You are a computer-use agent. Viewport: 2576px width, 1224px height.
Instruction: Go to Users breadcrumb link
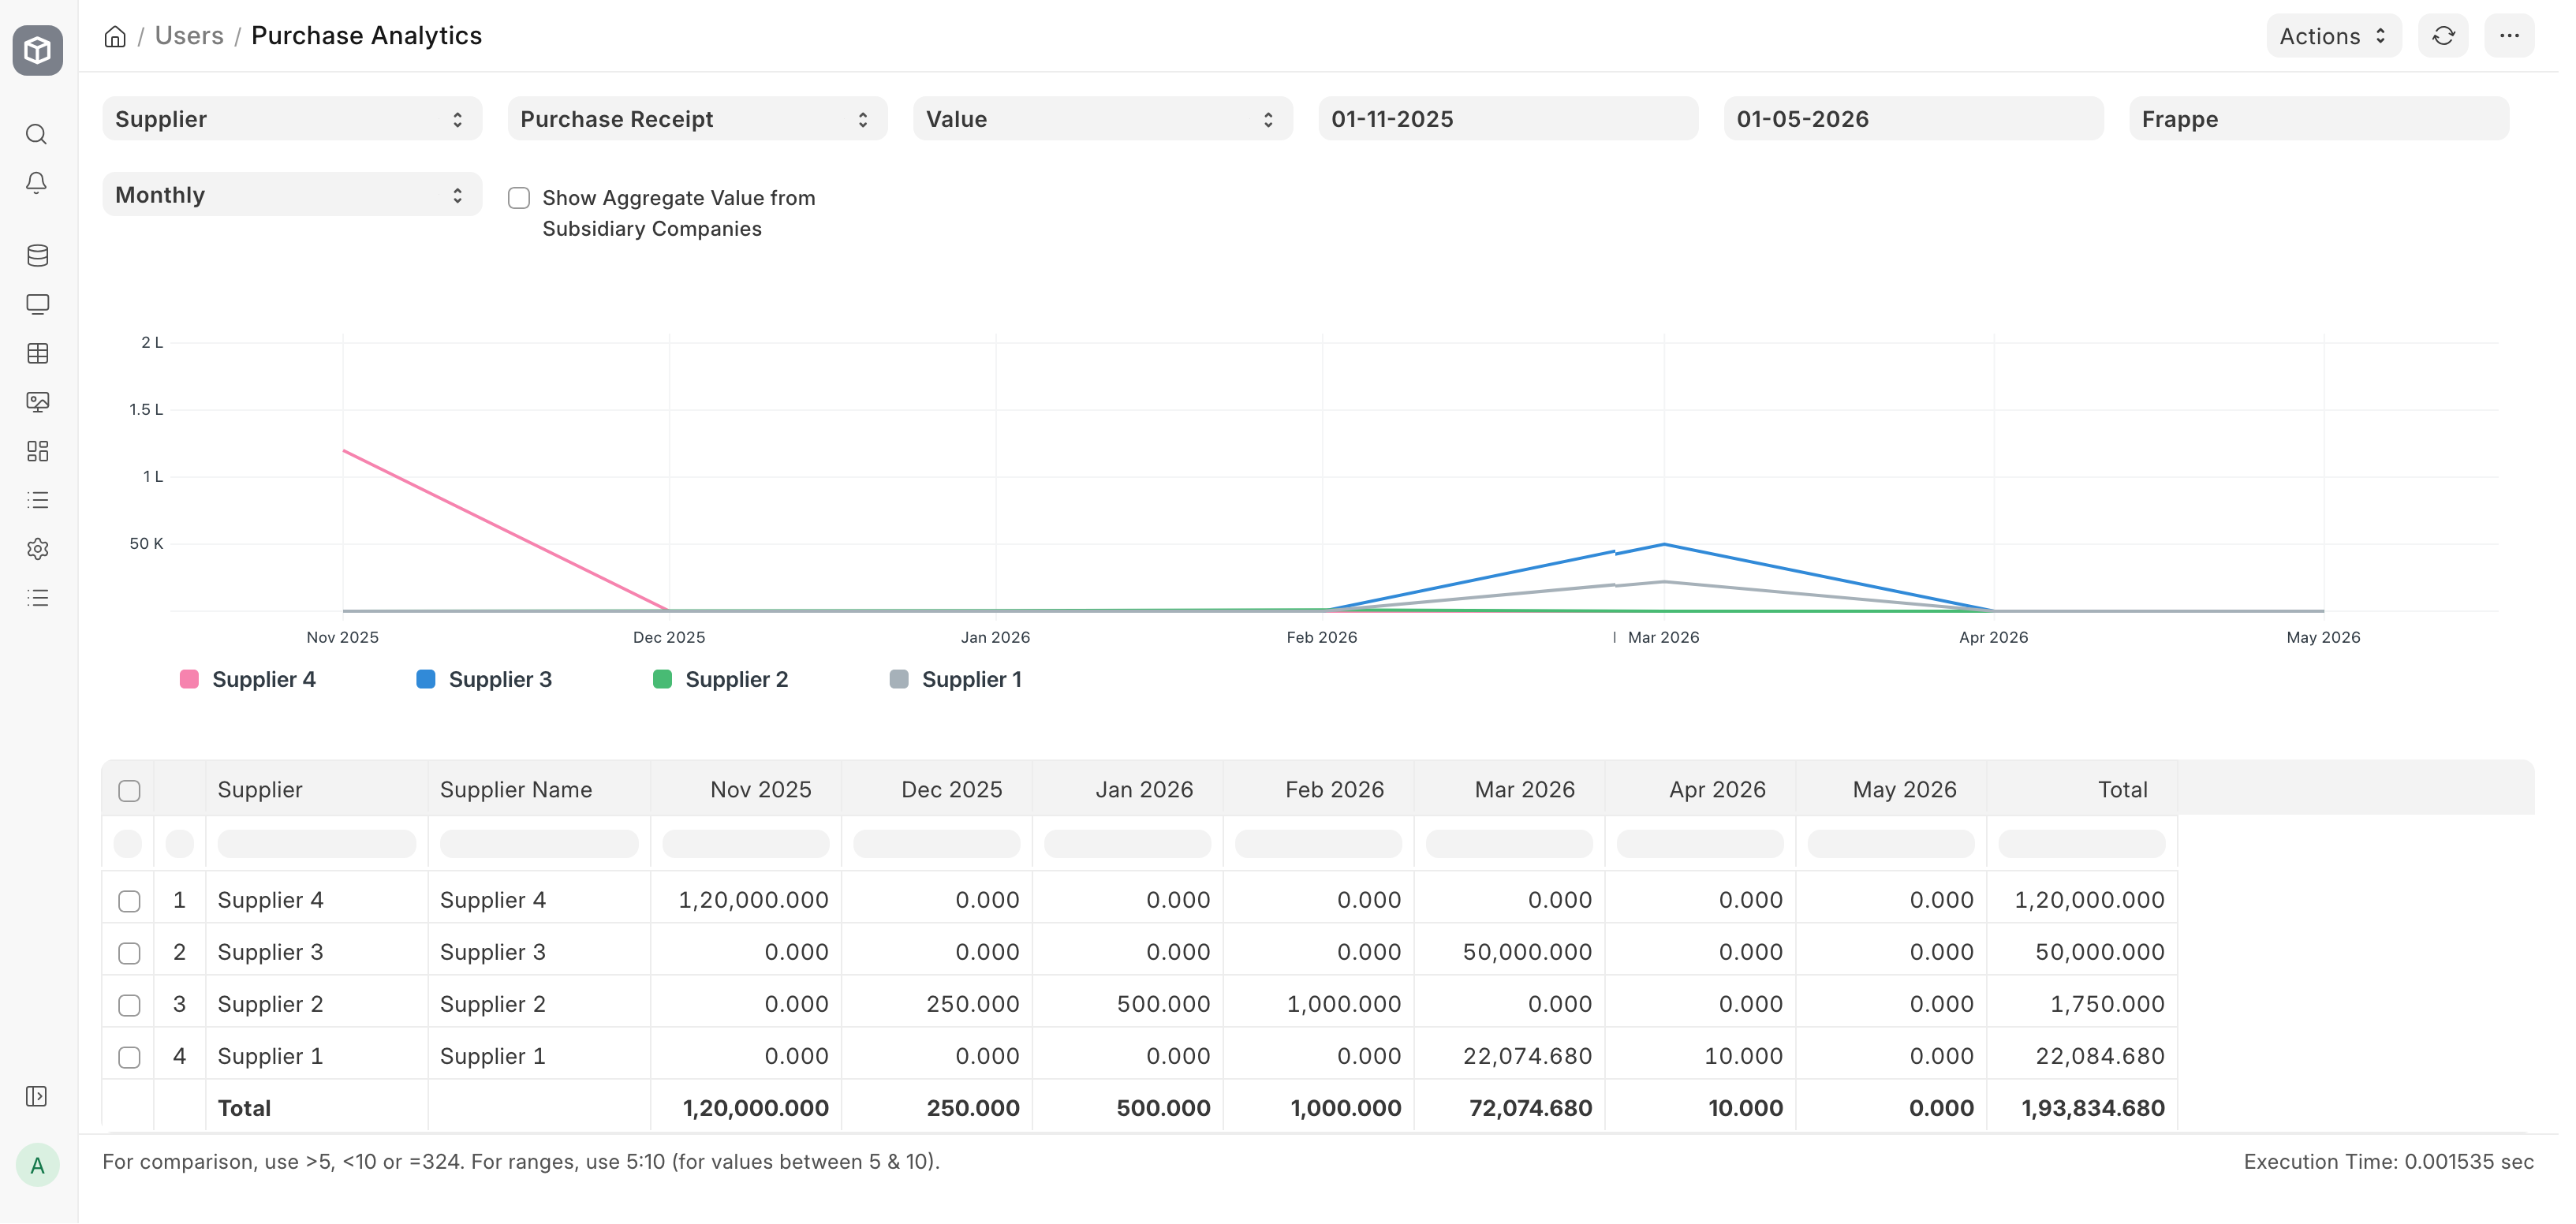pos(189,36)
